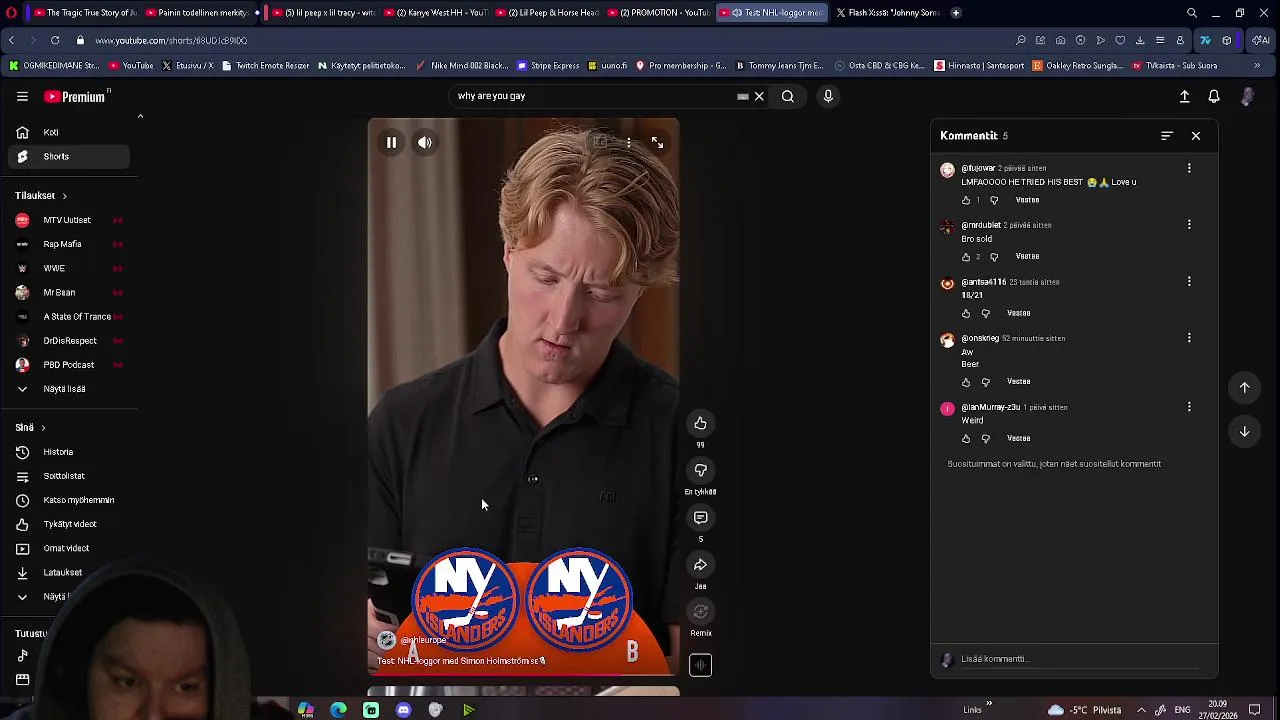Open Discord from the Windows taskbar

point(403,710)
